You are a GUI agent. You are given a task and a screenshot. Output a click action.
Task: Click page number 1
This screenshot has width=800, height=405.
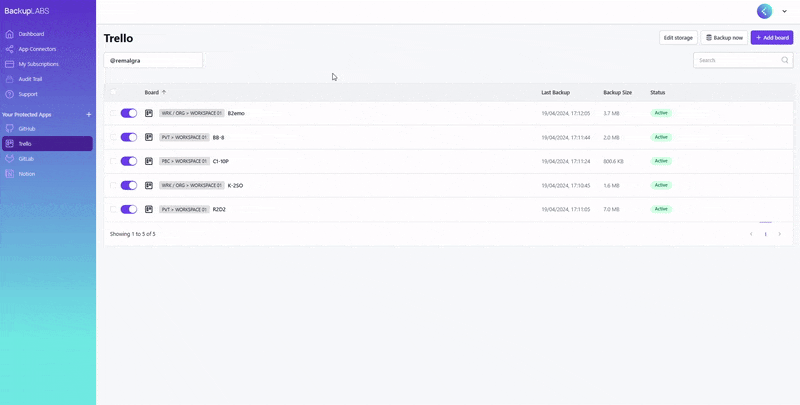tap(765, 234)
